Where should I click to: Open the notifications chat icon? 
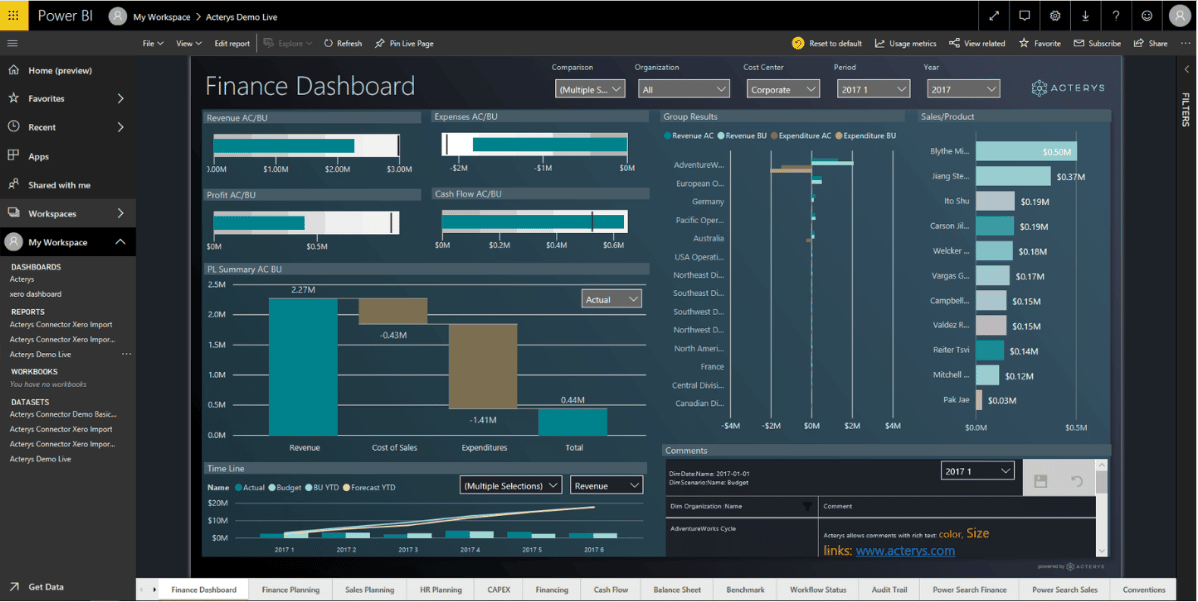pos(1025,15)
